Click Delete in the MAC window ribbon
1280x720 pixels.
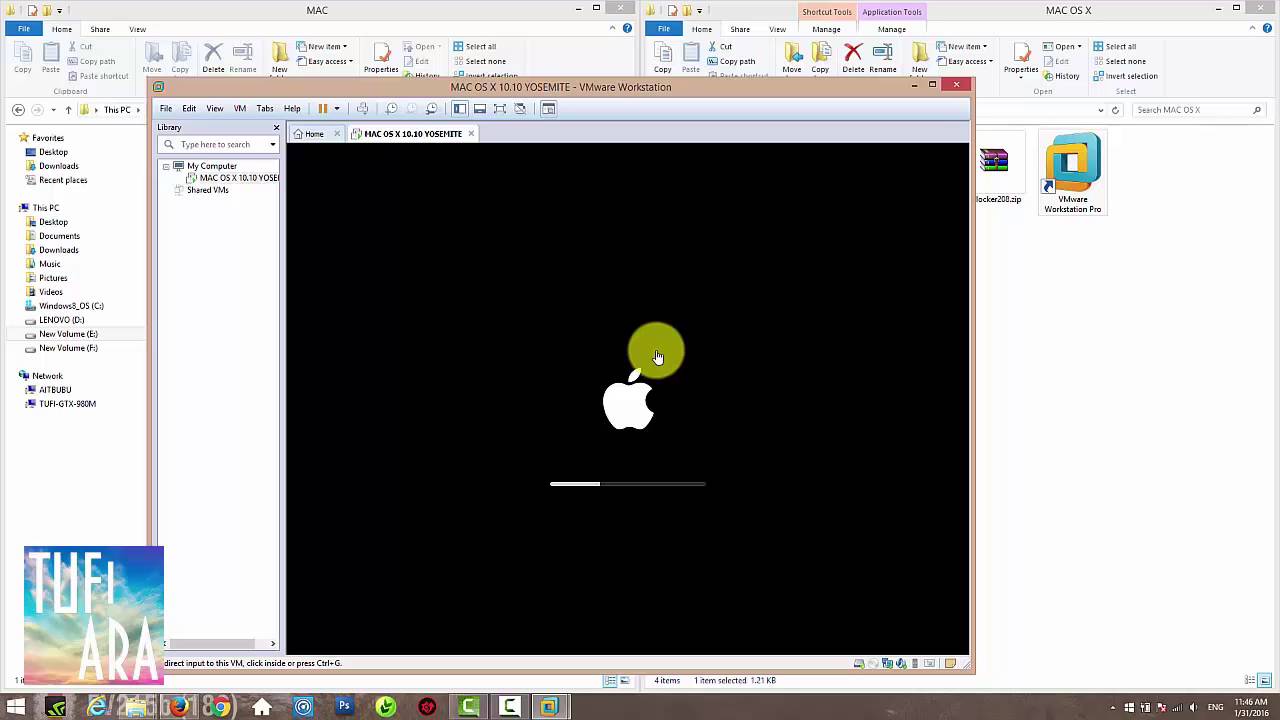213,58
